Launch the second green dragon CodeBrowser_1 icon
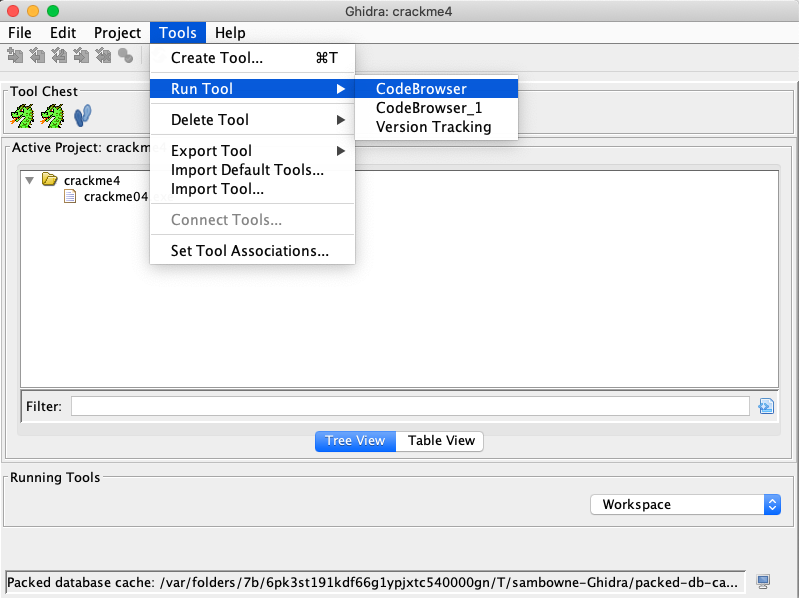 point(52,116)
